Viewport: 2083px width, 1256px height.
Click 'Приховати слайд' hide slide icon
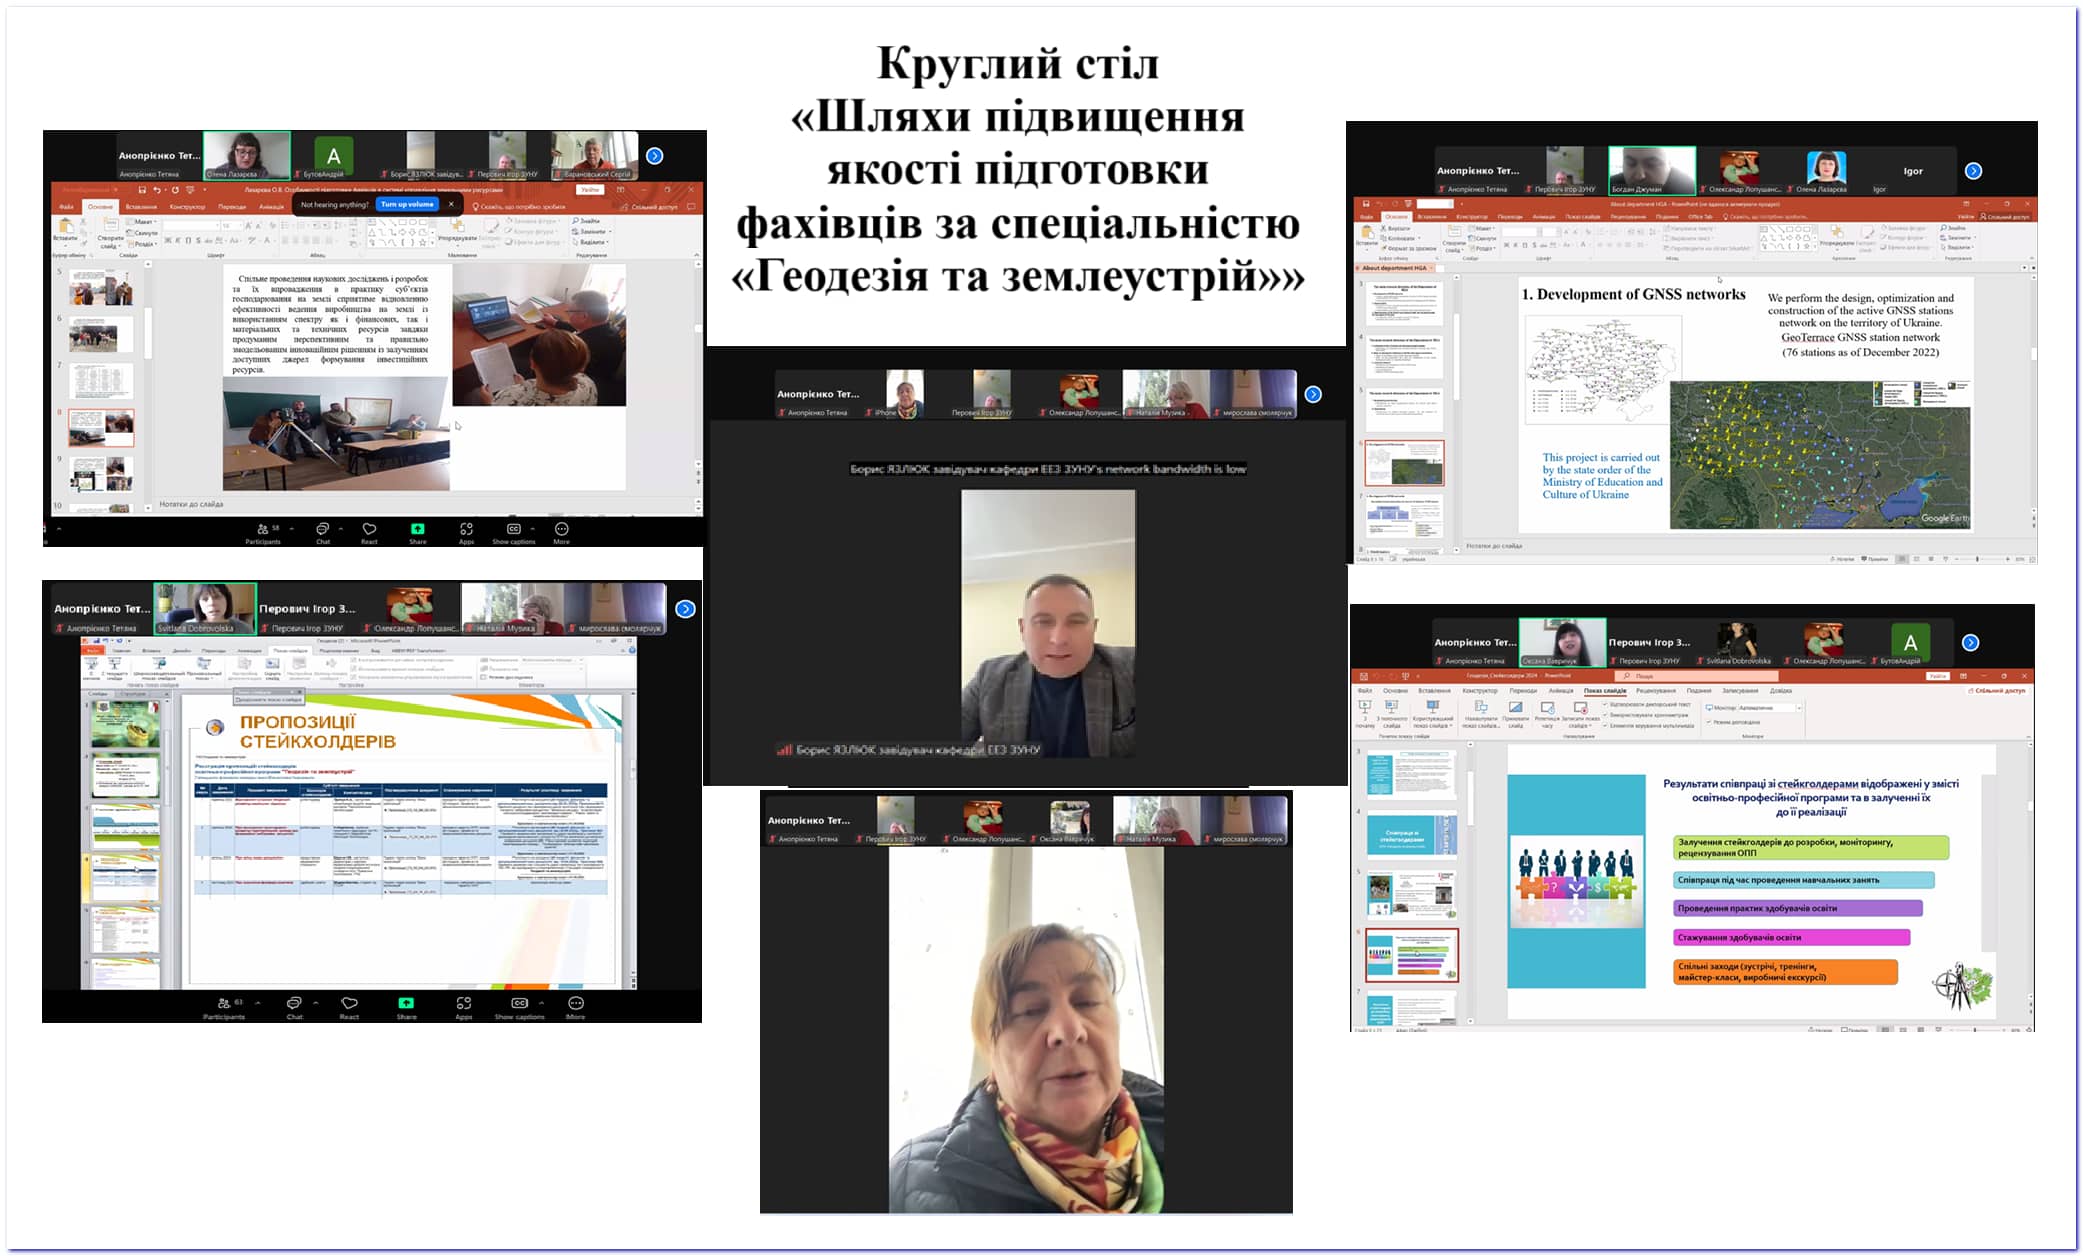coord(1515,708)
